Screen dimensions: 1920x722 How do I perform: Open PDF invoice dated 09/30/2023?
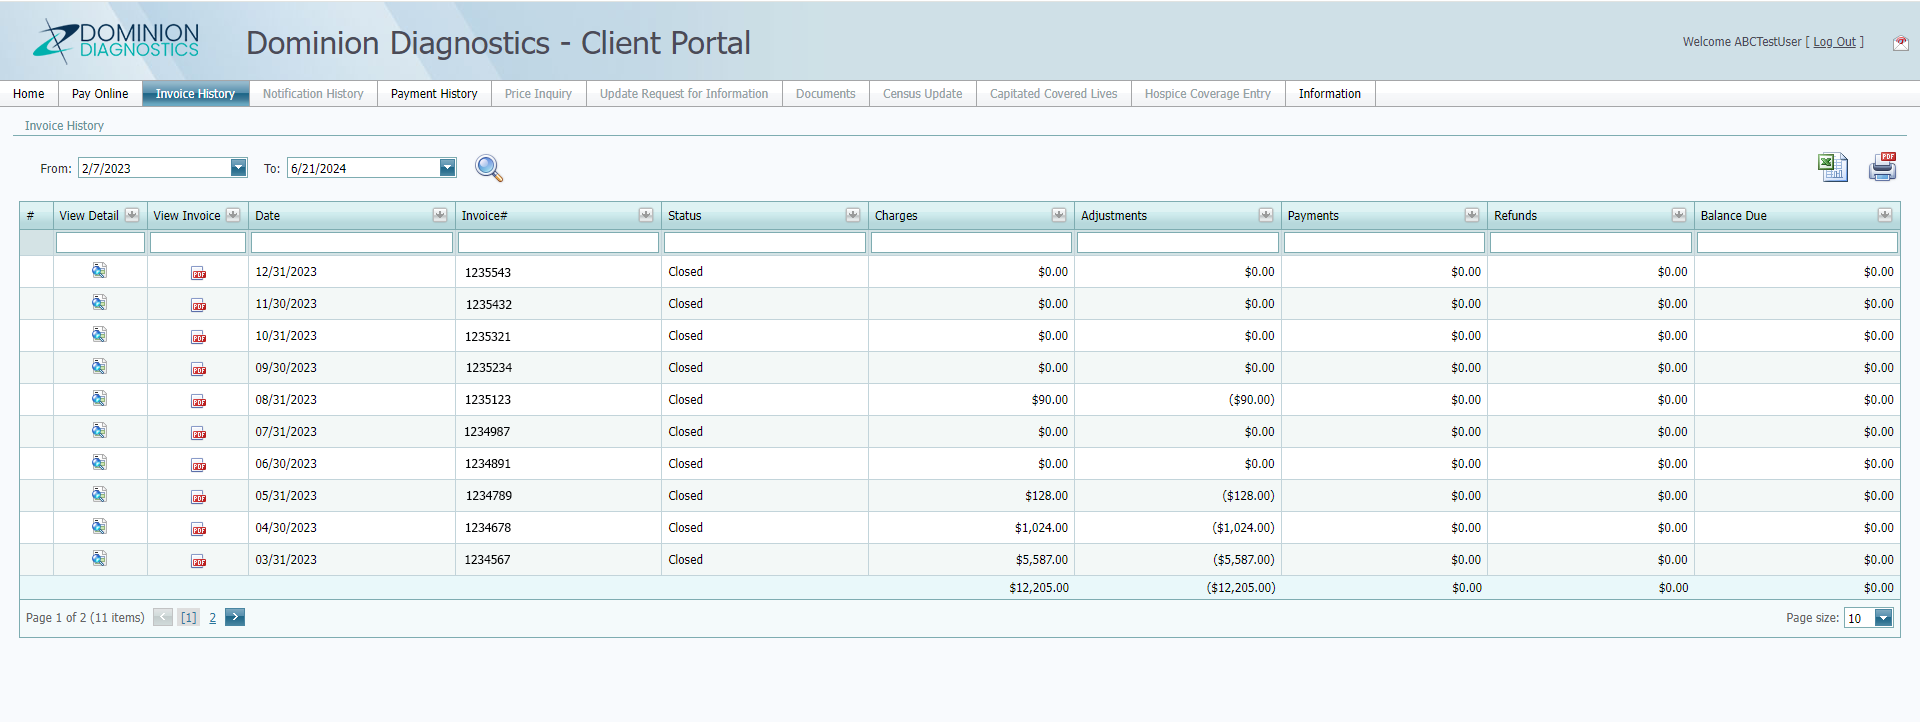click(199, 369)
